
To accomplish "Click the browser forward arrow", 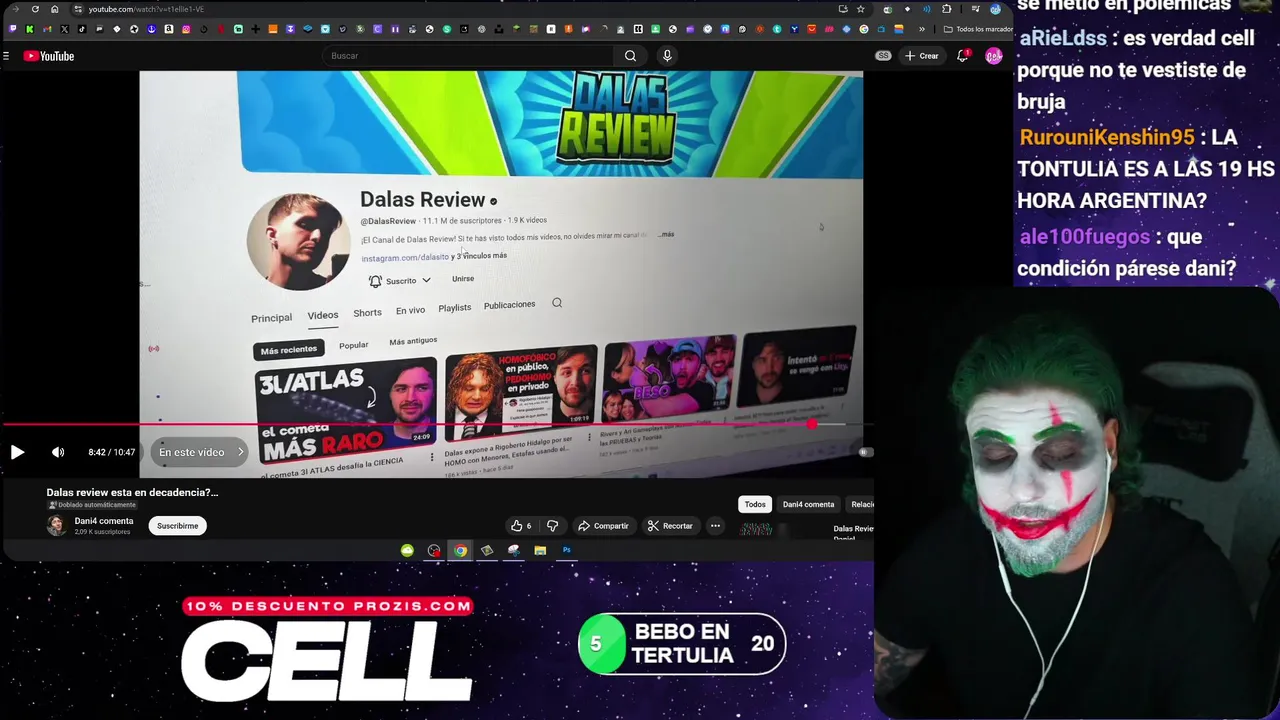I will pos(15,9).
